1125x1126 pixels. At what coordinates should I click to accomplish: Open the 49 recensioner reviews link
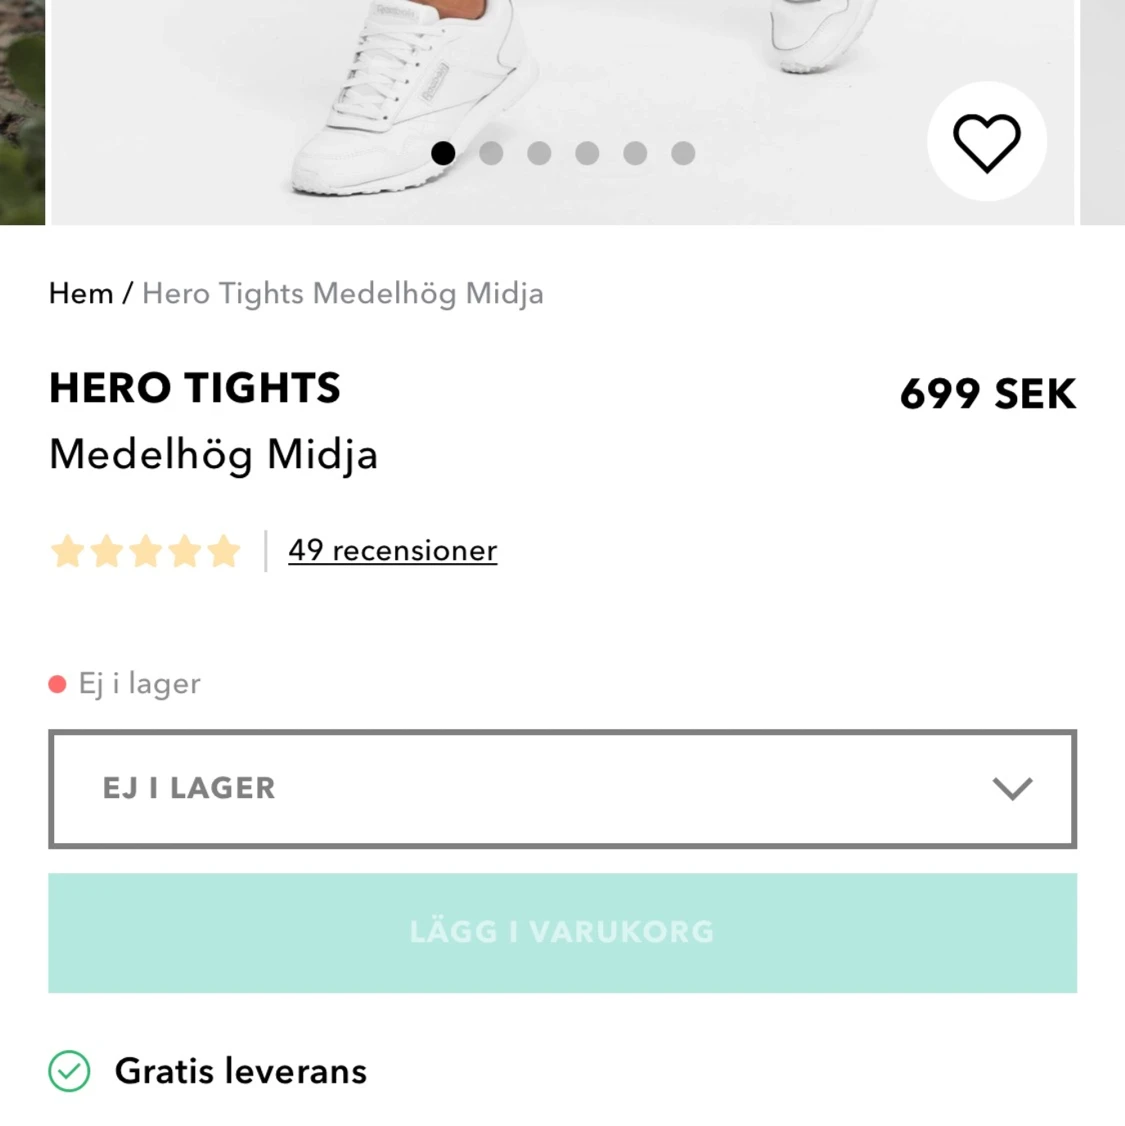coord(392,551)
